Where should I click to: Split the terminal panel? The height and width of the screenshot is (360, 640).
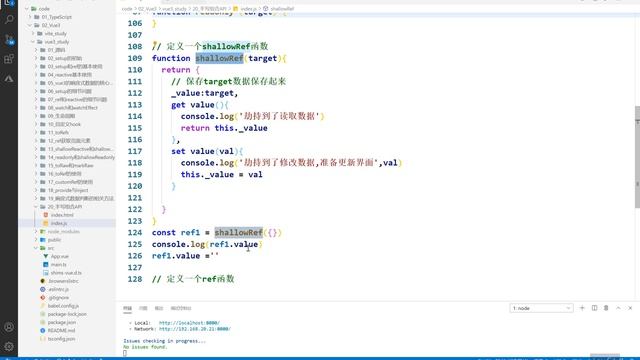click(x=594, y=308)
